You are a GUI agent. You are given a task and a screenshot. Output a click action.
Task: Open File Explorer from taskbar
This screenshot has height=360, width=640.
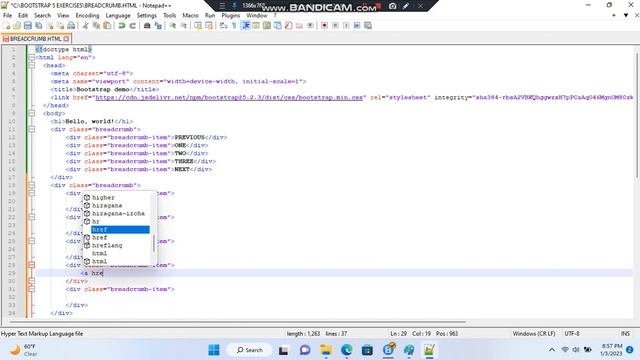(x=326, y=350)
